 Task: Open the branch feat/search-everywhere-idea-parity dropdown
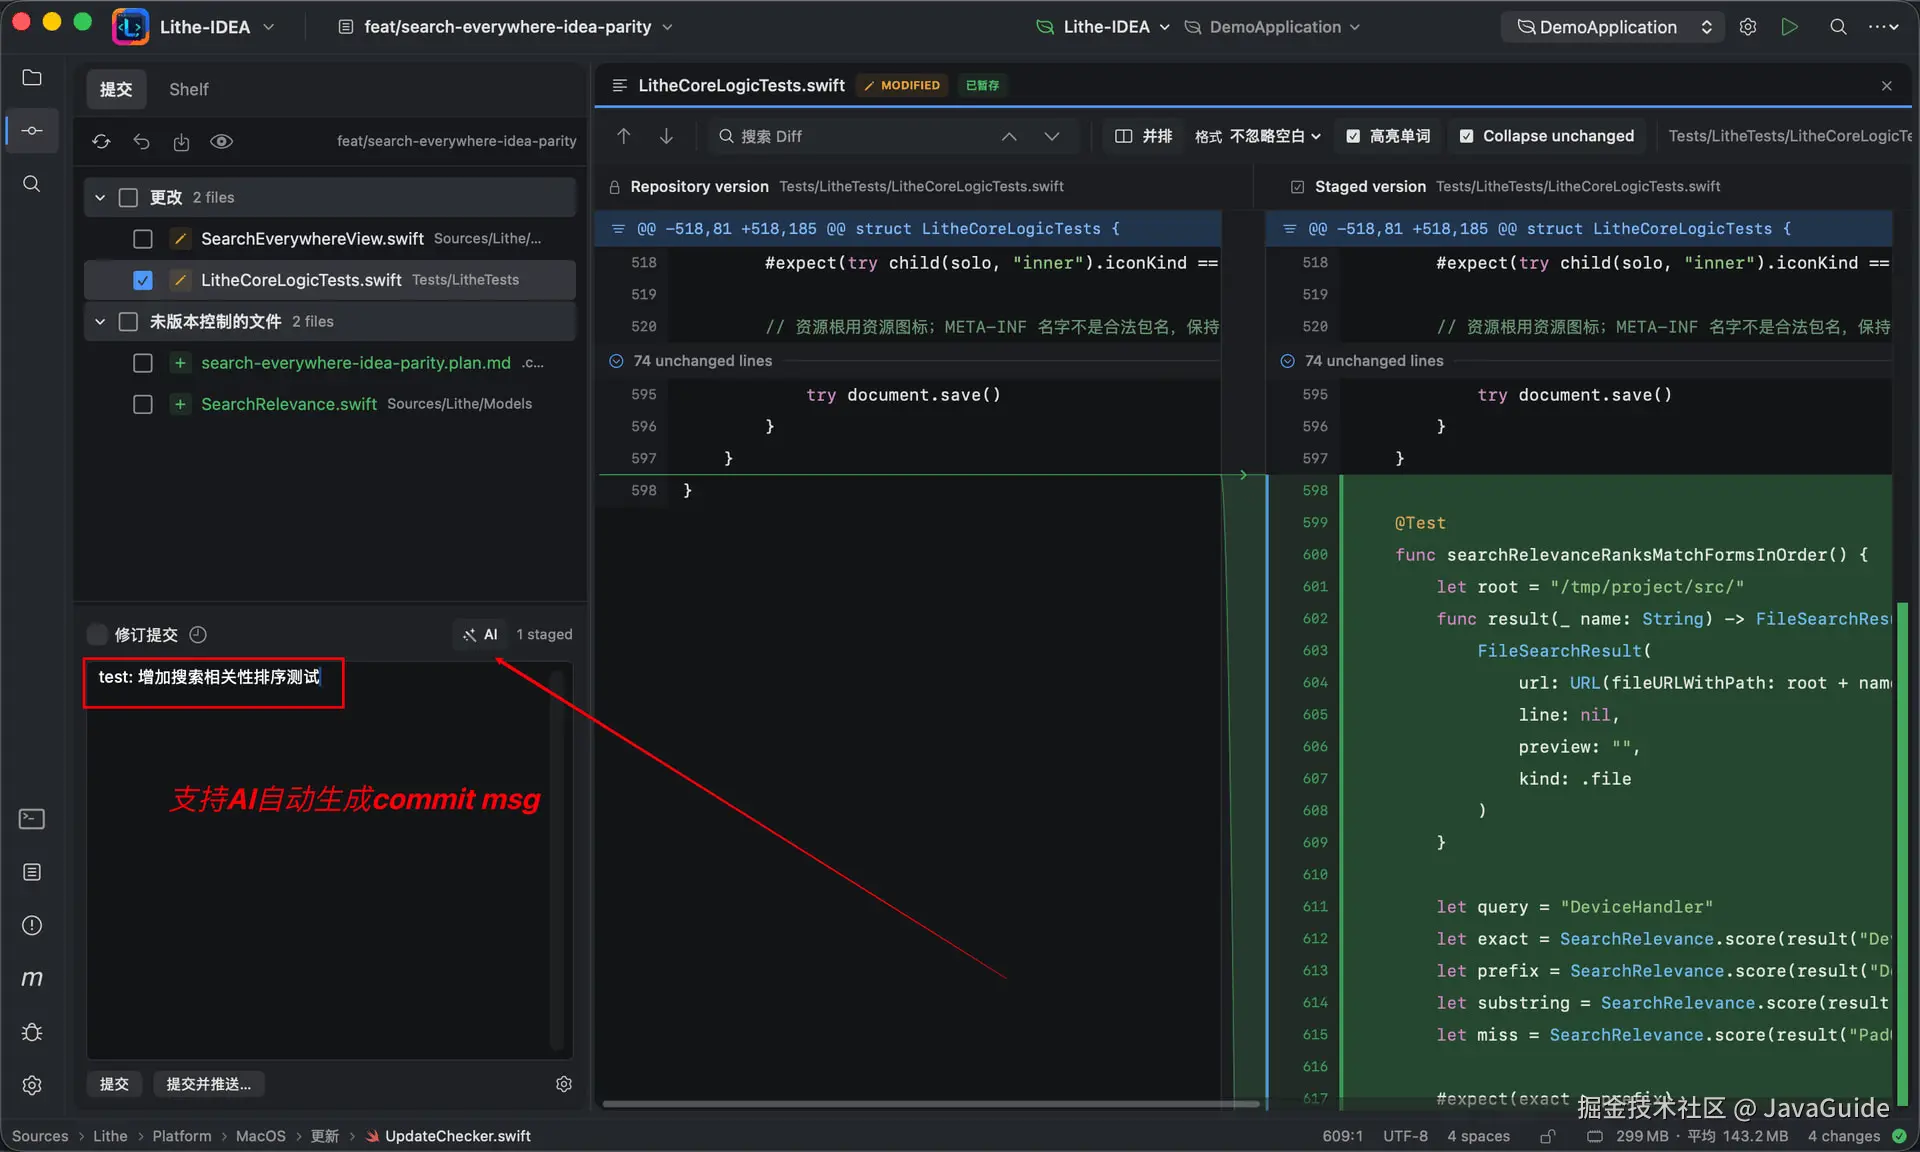507,27
